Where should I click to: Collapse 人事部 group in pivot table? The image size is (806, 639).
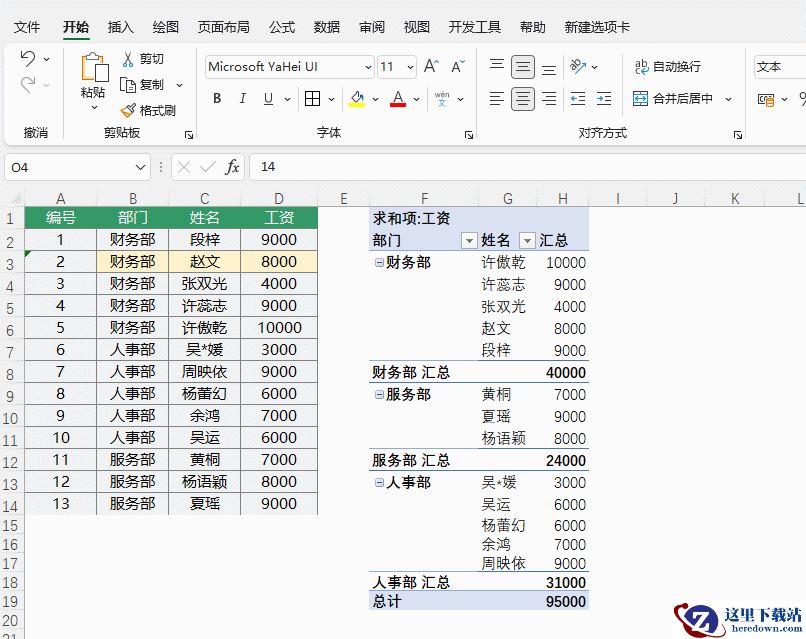[379, 482]
